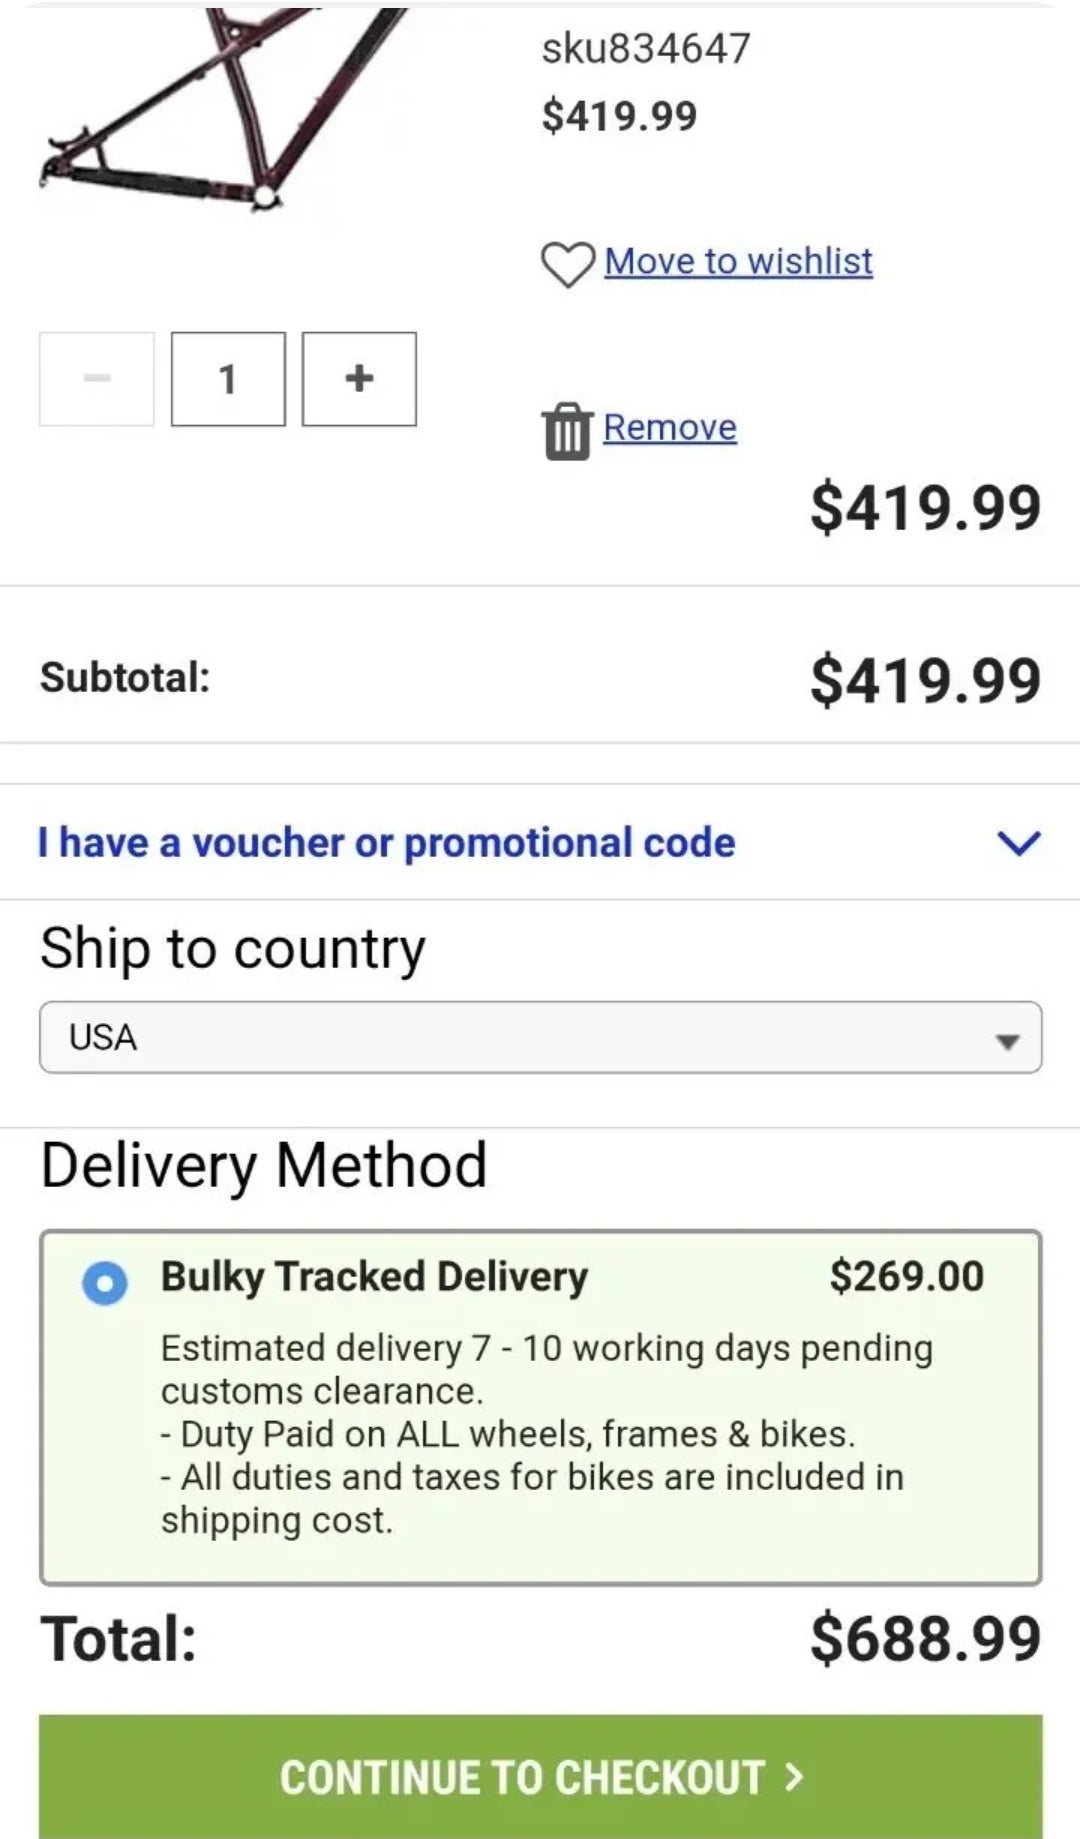Click the sku834647 product text
The width and height of the screenshot is (1080, 1839).
coord(646,48)
